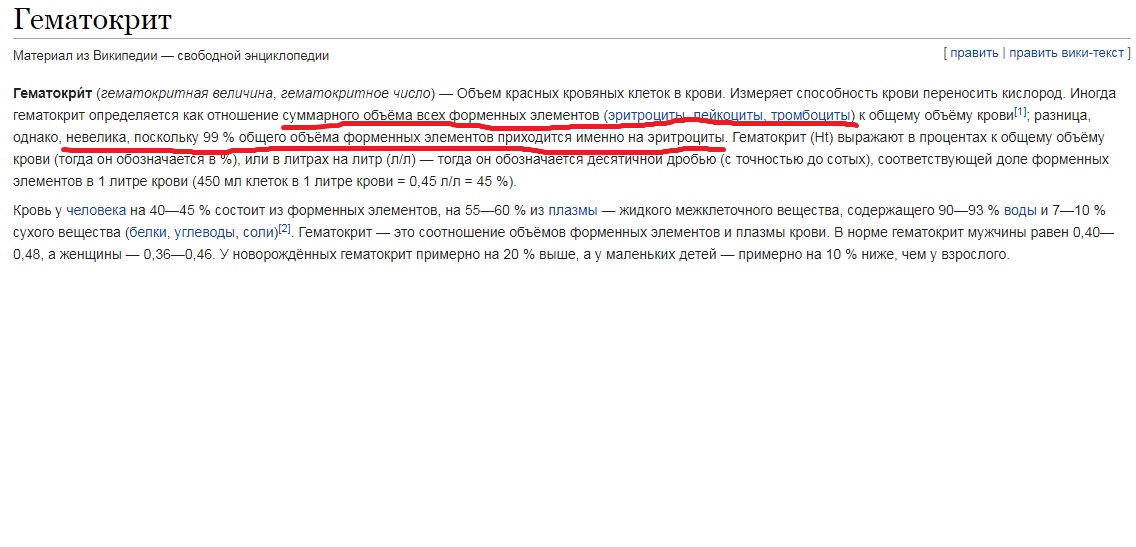Click the 'белки' link
Image resolution: width=1136 pixels, height=547 pixels.
click(147, 232)
